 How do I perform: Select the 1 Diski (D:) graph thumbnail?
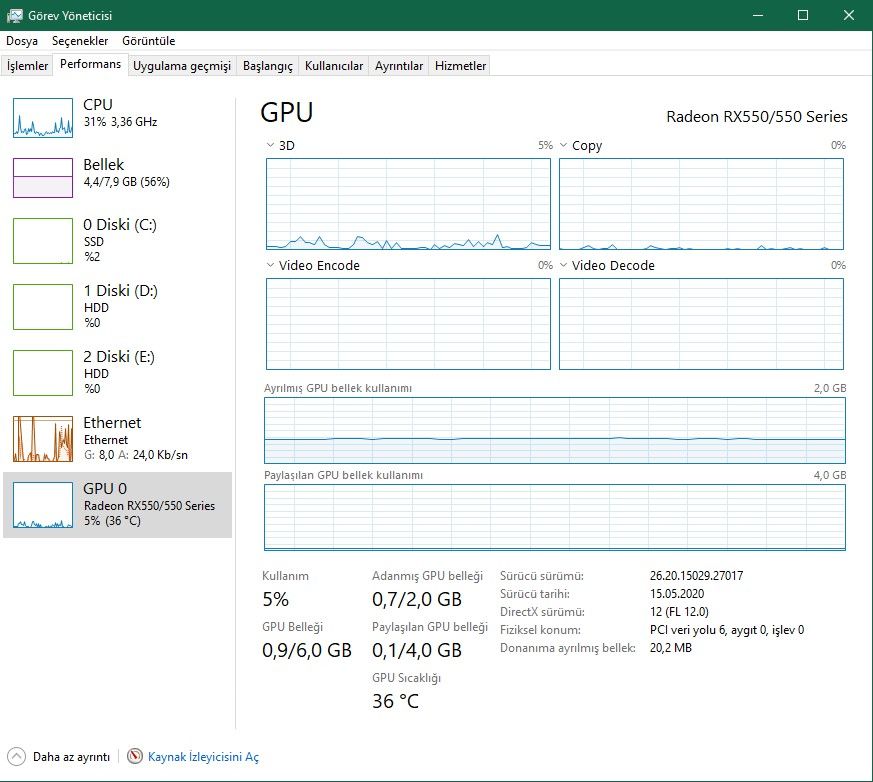tap(43, 307)
